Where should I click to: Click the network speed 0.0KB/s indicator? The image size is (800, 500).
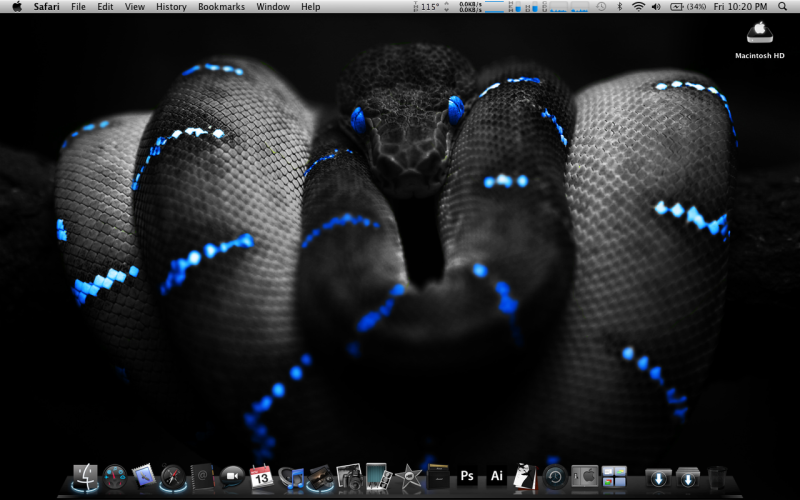470,7
